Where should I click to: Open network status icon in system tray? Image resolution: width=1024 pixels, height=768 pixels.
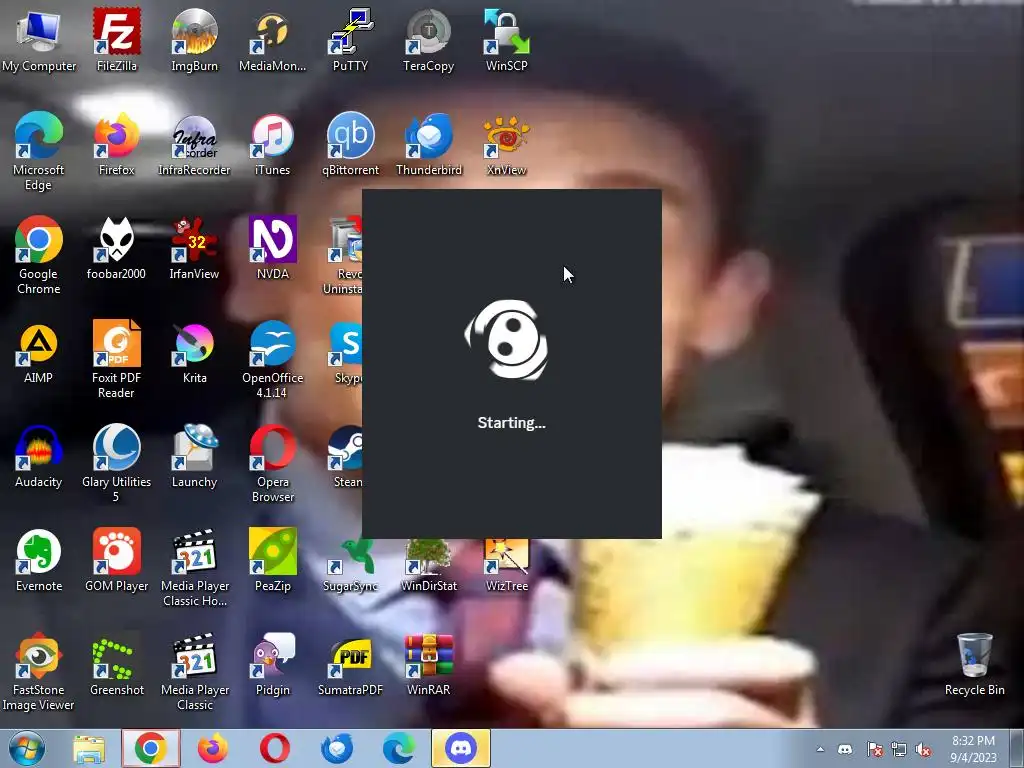pos(899,750)
